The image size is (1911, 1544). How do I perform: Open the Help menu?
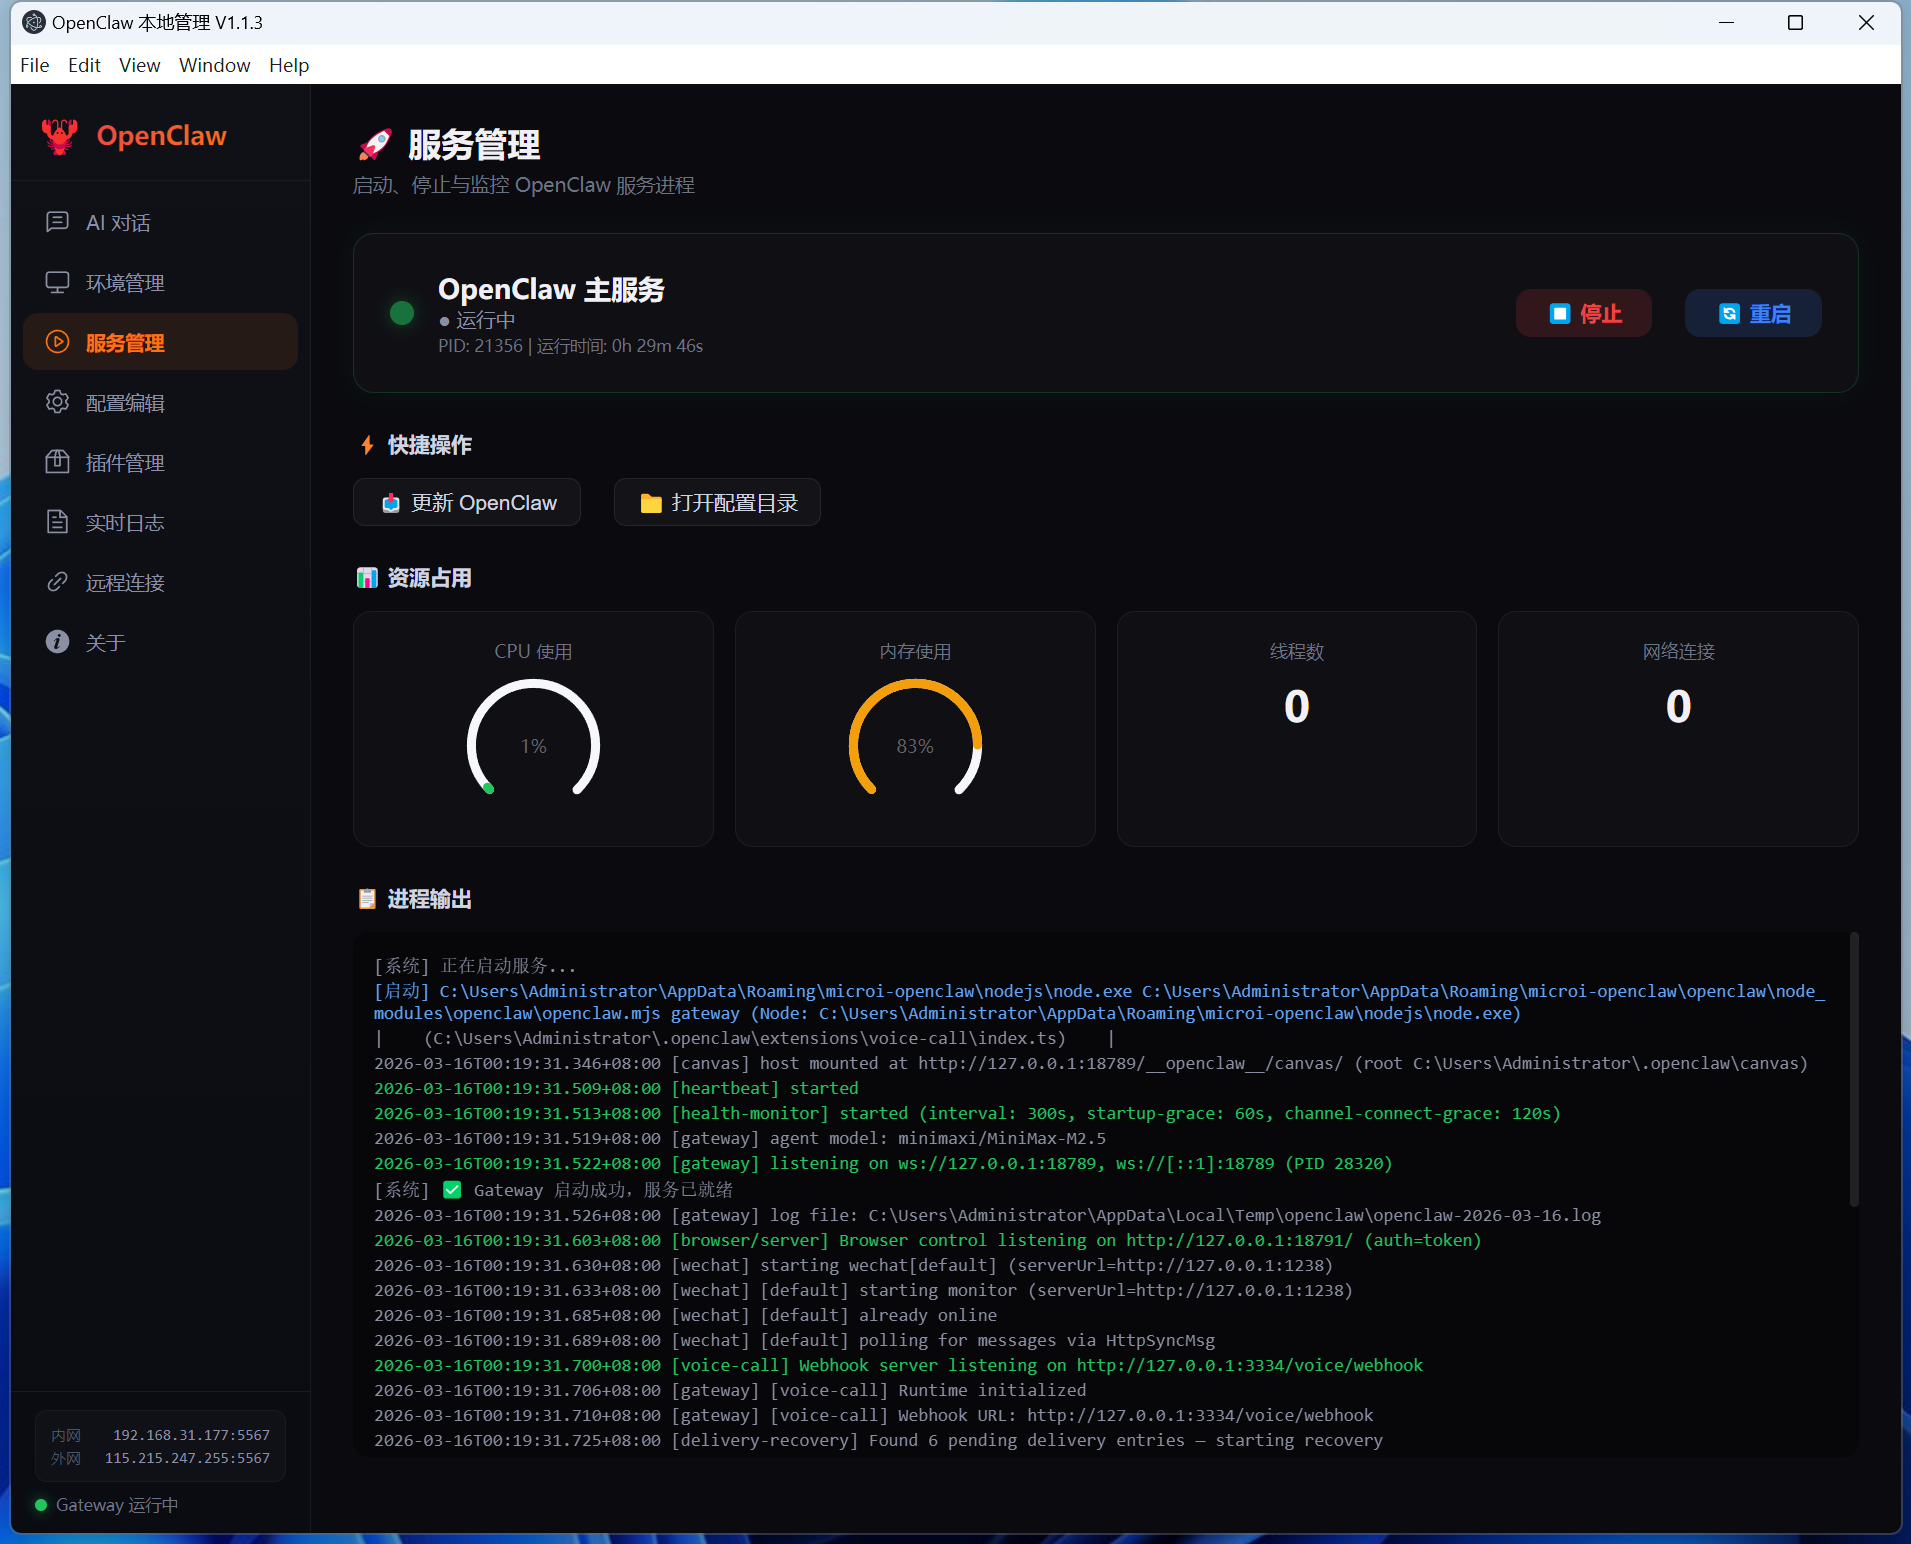[288, 65]
